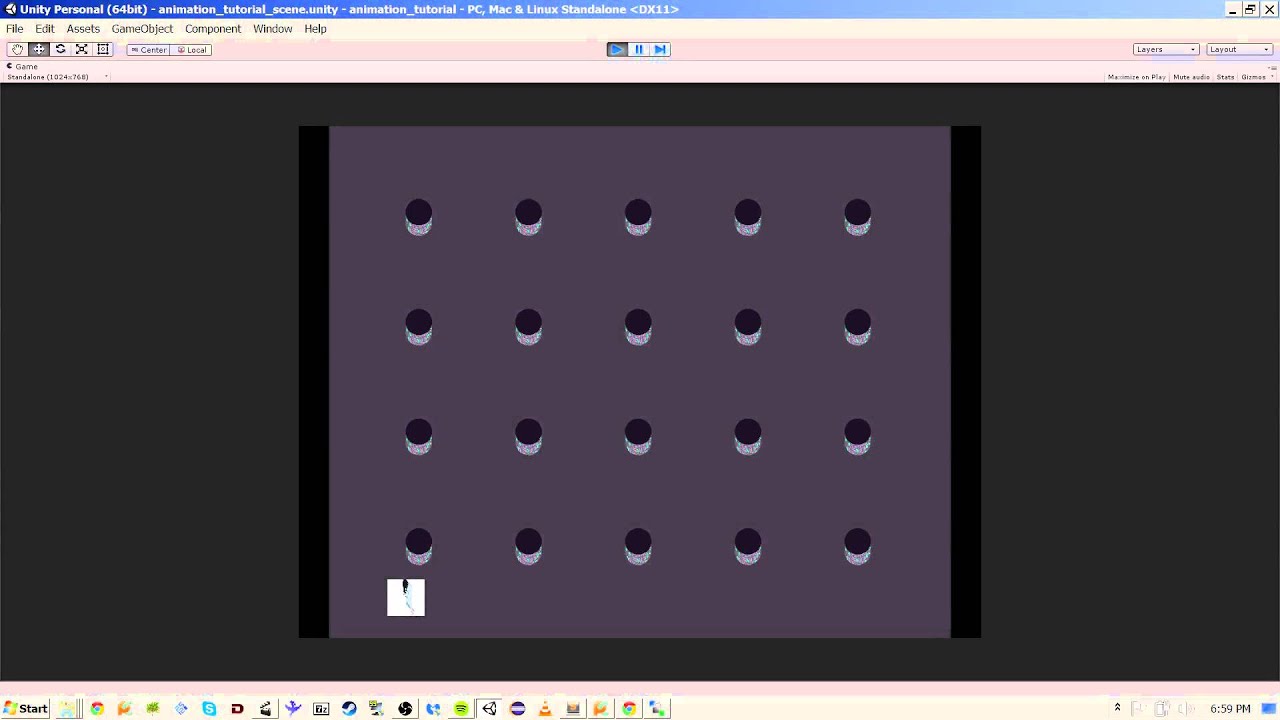Select the Hand tool in toolbar
The width and height of the screenshot is (1280, 720).
tap(17, 49)
